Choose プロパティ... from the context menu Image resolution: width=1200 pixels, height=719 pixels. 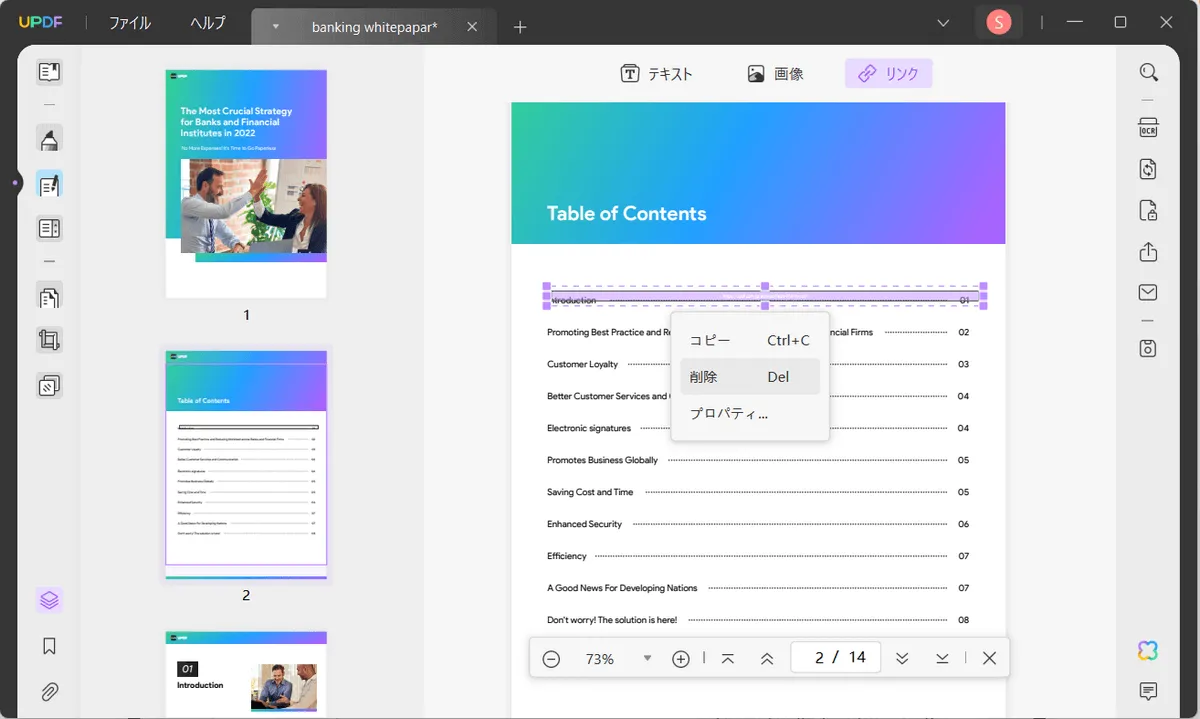(x=750, y=413)
